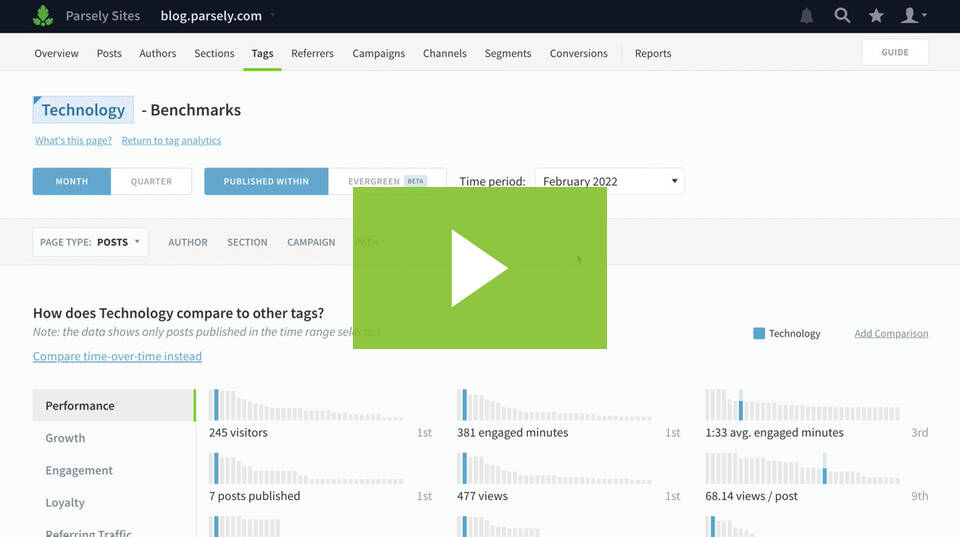The height and width of the screenshot is (537, 960).
Task: Open the What's this page link
Action: (73, 140)
